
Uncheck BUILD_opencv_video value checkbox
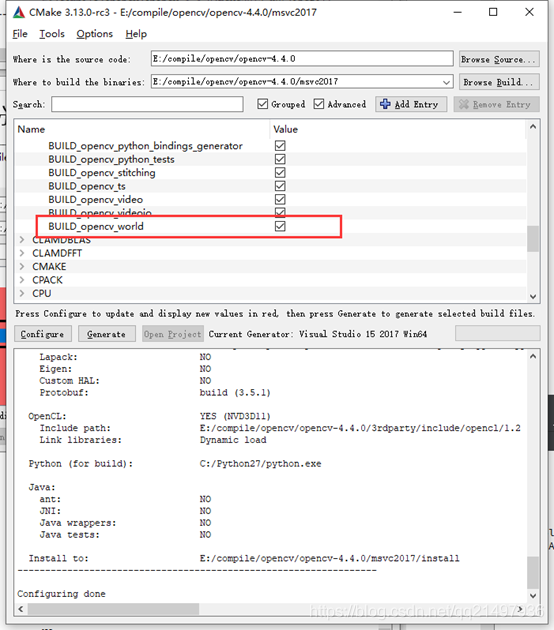point(280,199)
